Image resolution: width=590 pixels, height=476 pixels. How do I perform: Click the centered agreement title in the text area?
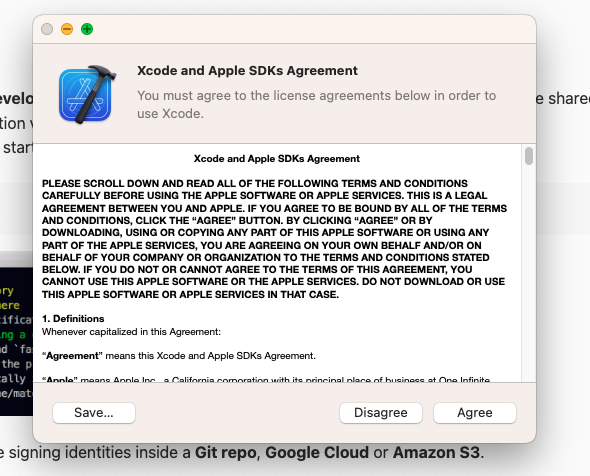point(277,159)
